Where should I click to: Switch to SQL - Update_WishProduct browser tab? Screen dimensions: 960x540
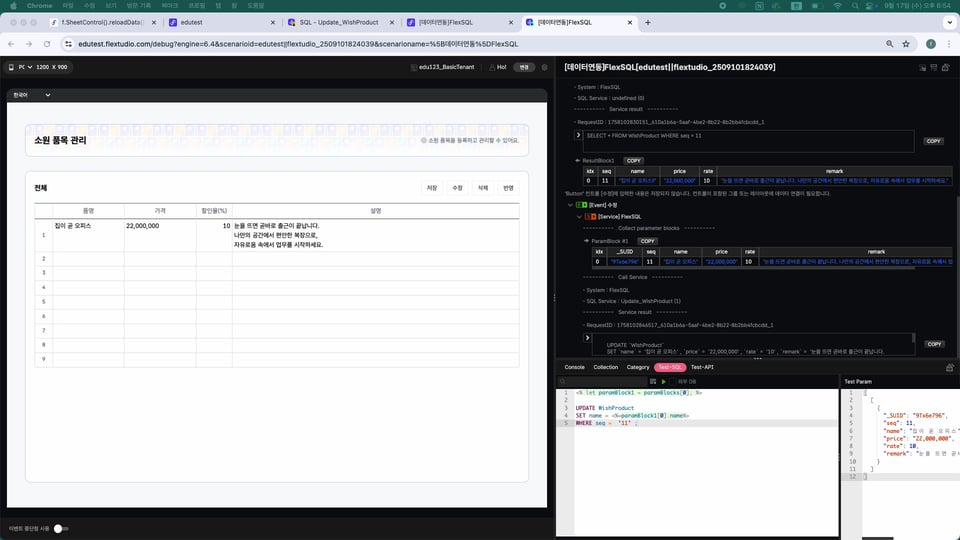click(x=341, y=23)
